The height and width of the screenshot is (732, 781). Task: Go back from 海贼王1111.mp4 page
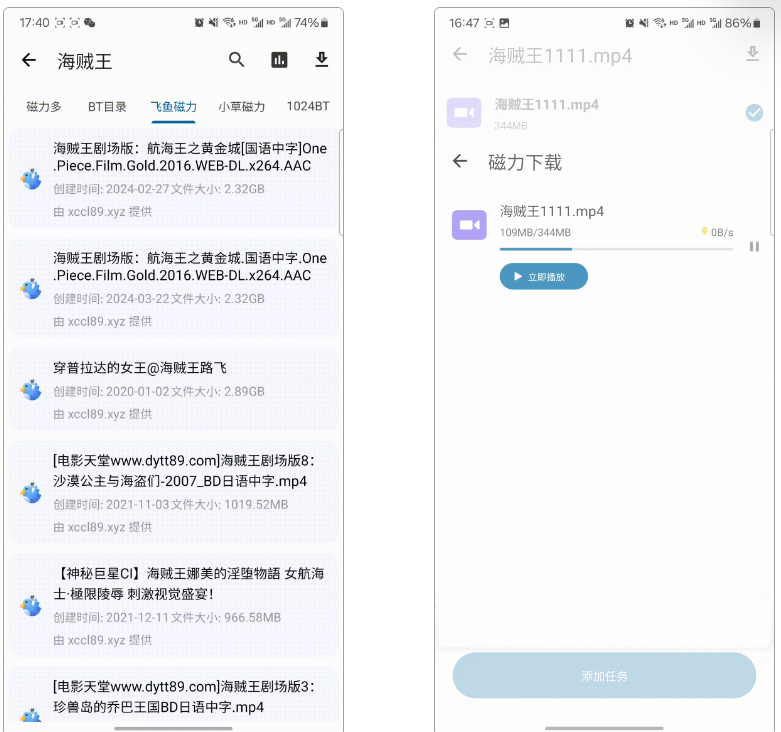click(460, 54)
